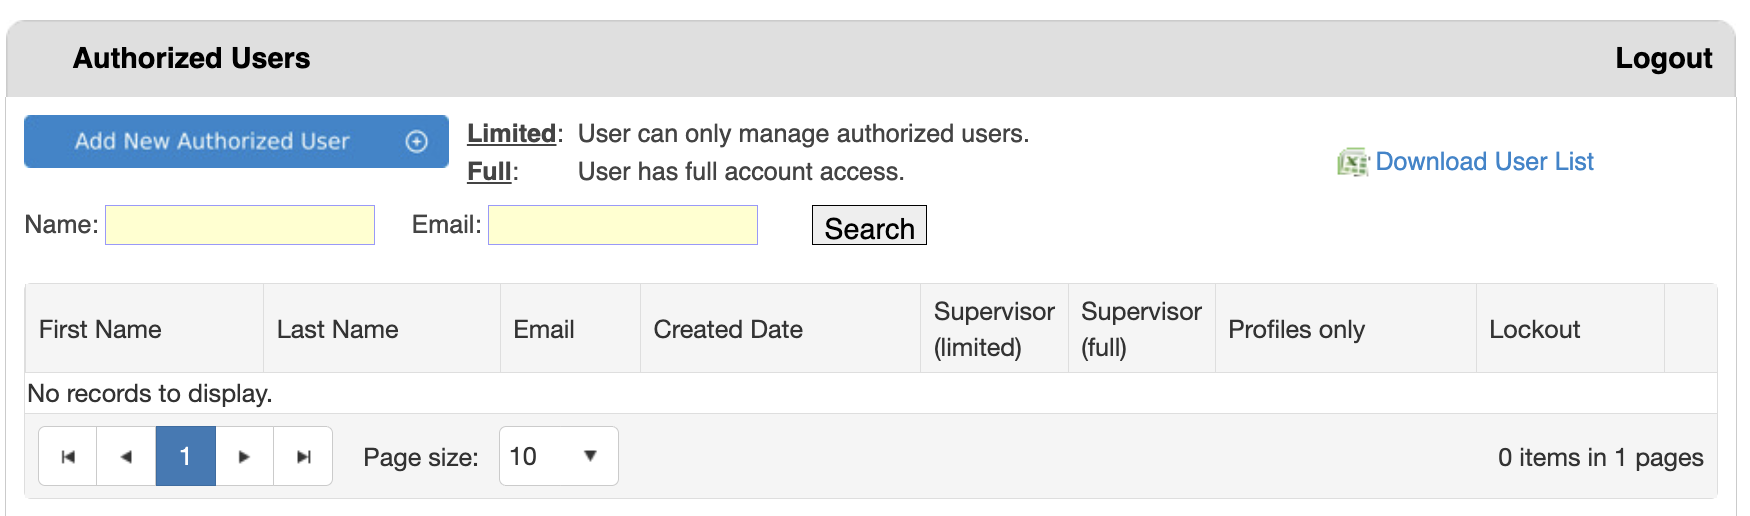Focus the Email search field

pos(623,225)
